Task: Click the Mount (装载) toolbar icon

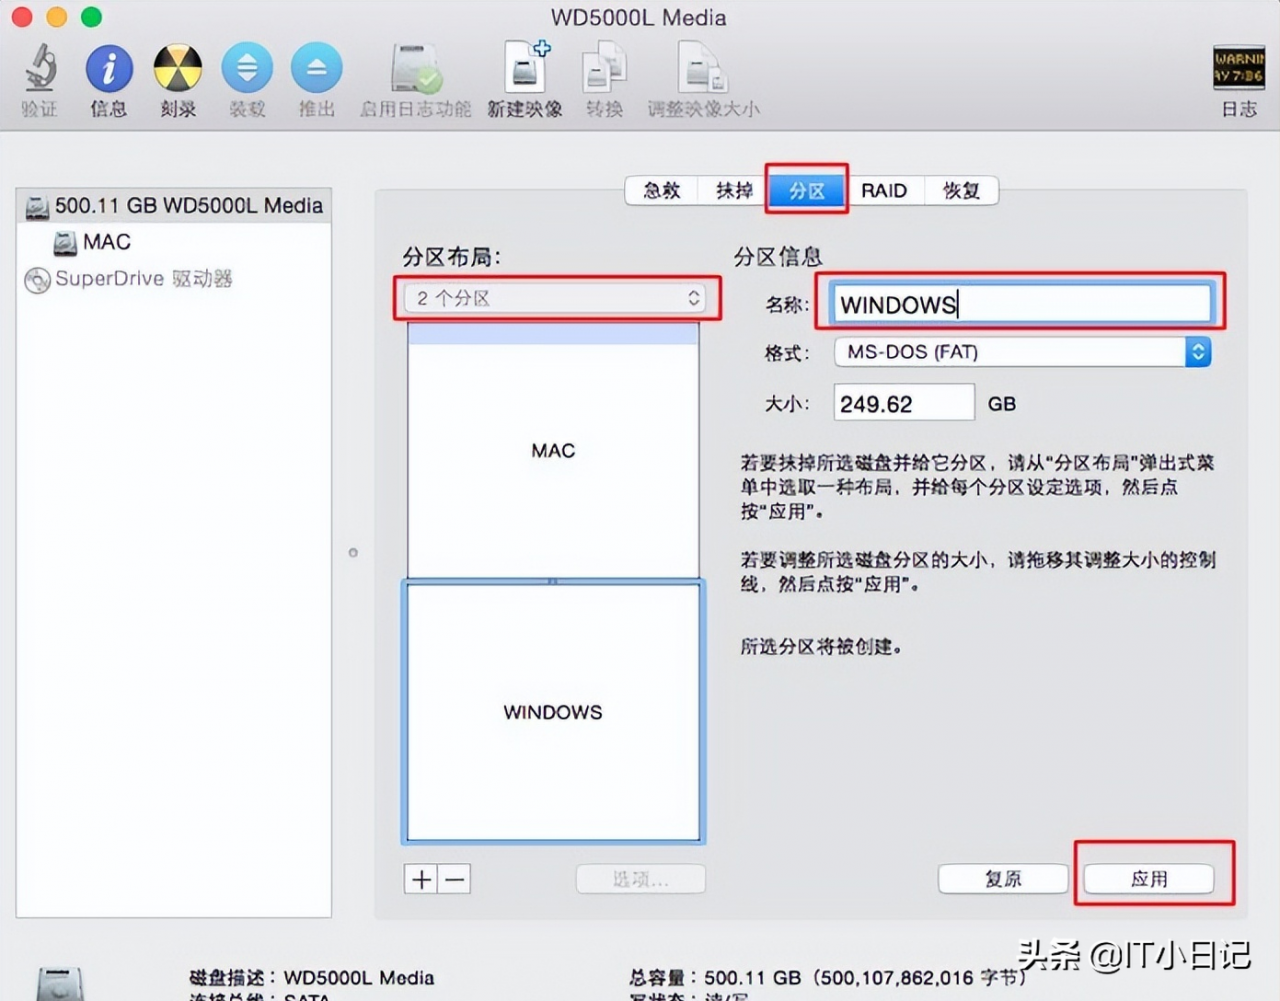Action: tap(247, 69)
